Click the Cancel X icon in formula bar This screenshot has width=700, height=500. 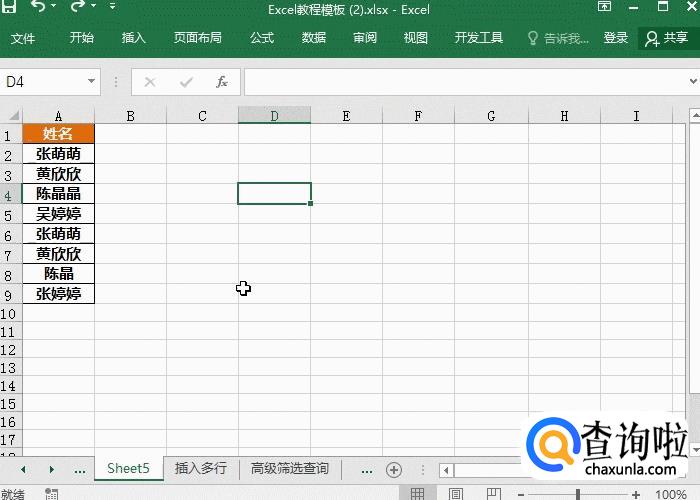150,82
